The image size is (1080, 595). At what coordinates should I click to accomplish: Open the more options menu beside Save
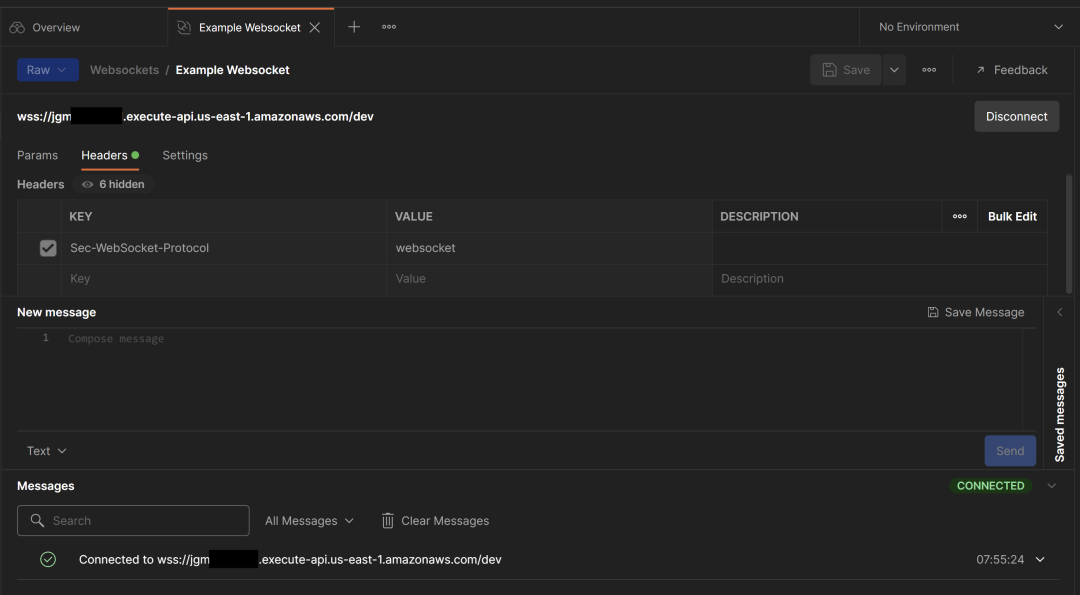tap(929, 70)
